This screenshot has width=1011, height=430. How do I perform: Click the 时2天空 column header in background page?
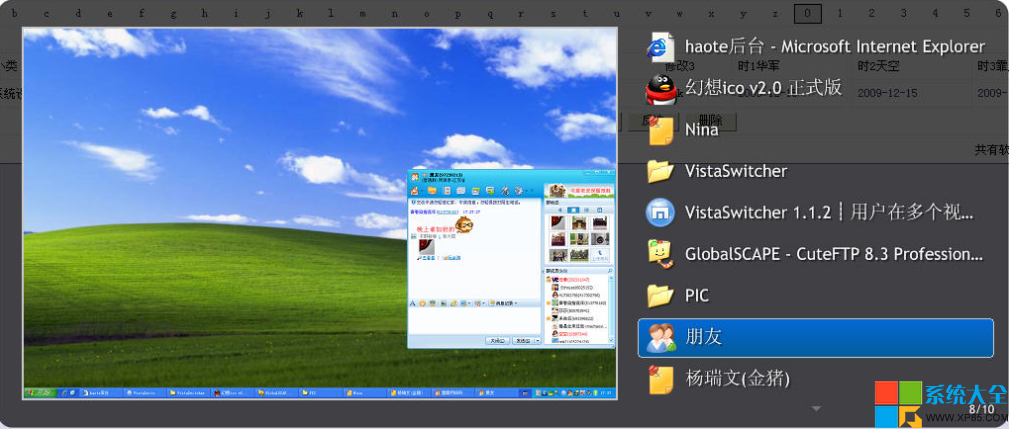pyautogui.click(x=878, y=66)
